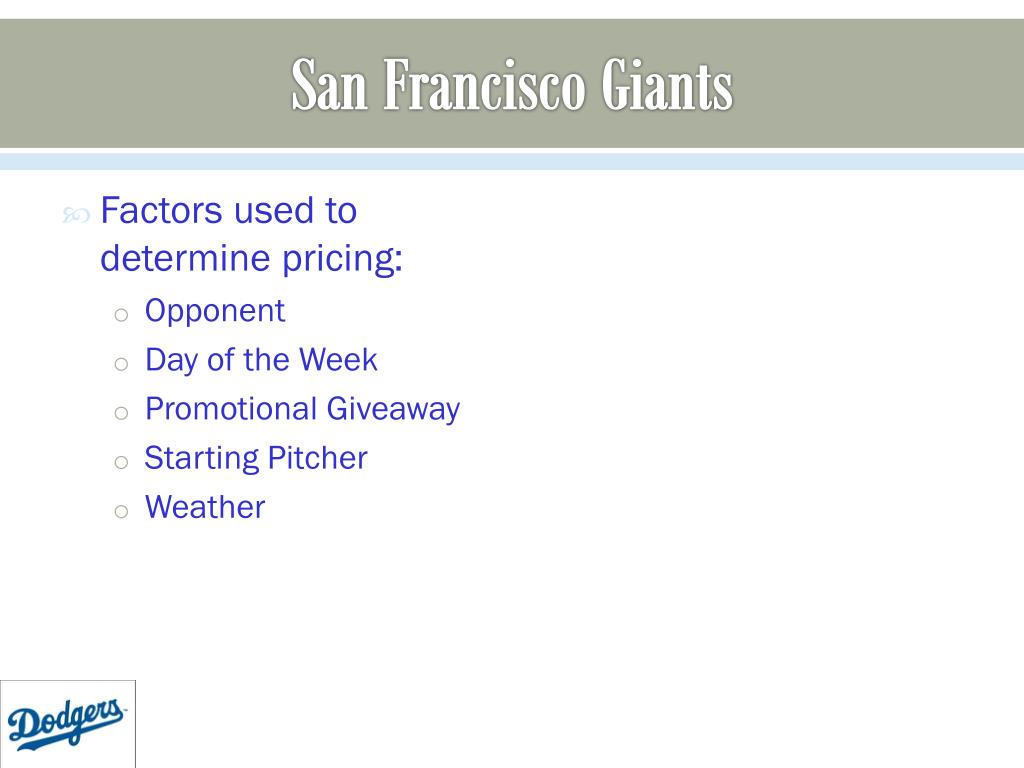Click the circle bullet beside Opponent
This screenshot has height=768, width=1024.
(121, 315)
